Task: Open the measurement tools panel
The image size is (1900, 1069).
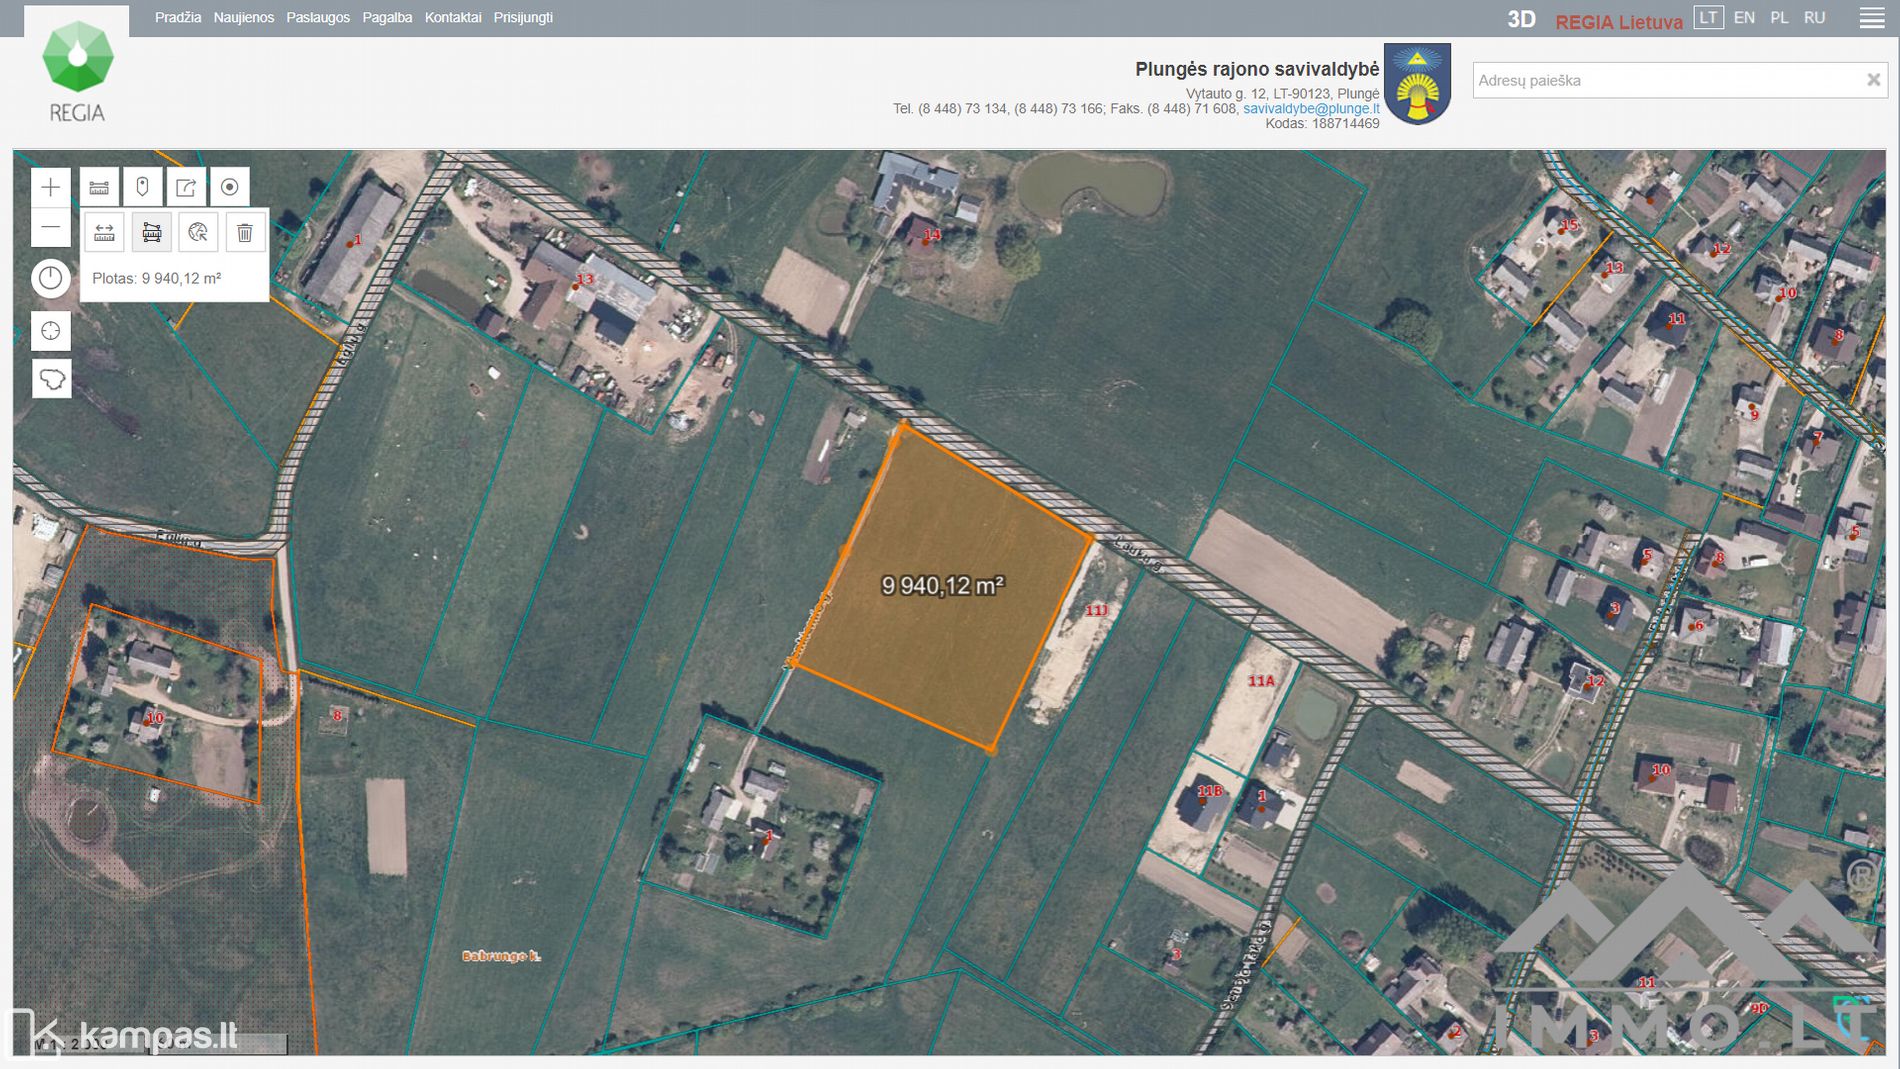Action: click(99, 187)
